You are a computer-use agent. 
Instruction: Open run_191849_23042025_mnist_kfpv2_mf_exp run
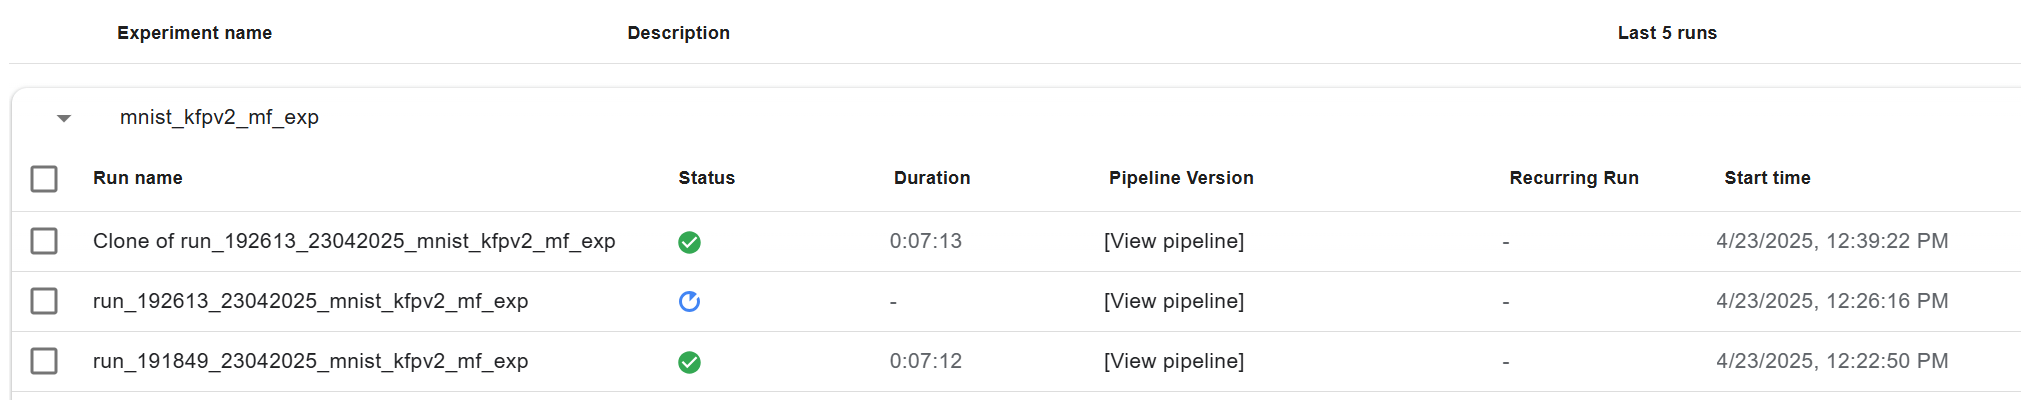click(x=310, y=361)
